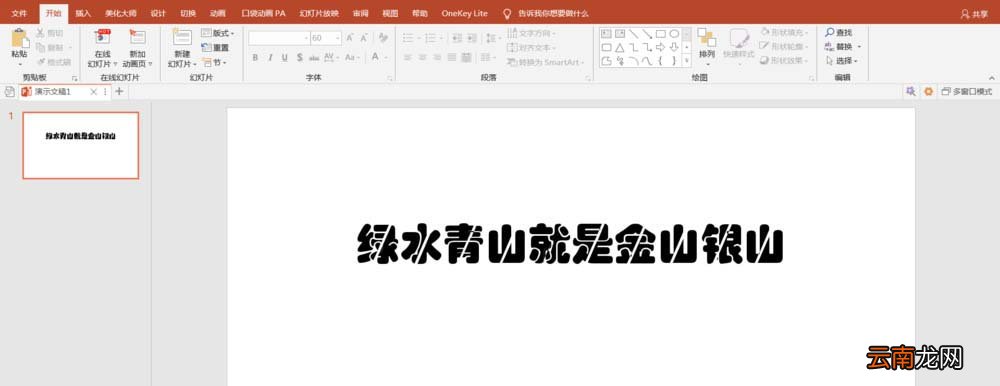Click the Tell me what to do search box

click(553, 13)
